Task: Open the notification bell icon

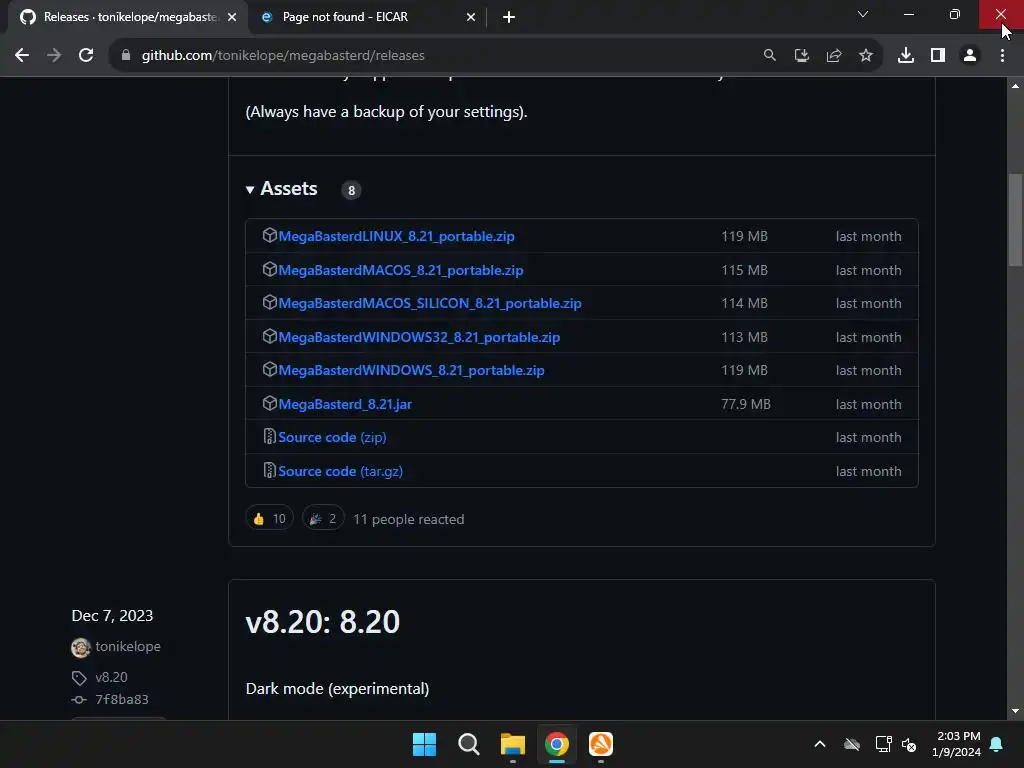Action: click(996, 744)
